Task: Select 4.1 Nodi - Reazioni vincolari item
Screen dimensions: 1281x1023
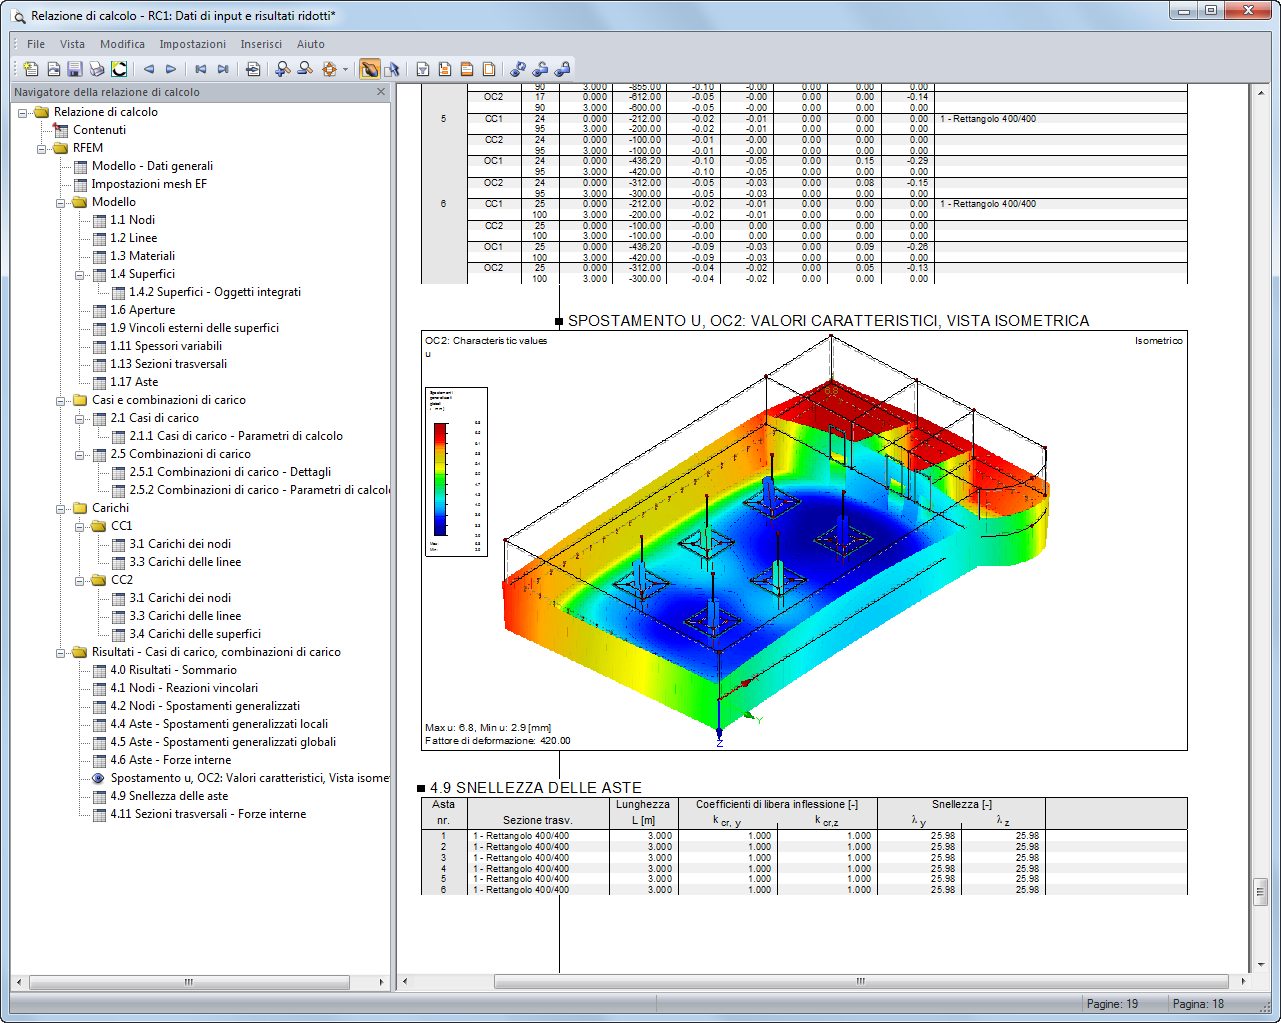Action: (x=184, y=688)
